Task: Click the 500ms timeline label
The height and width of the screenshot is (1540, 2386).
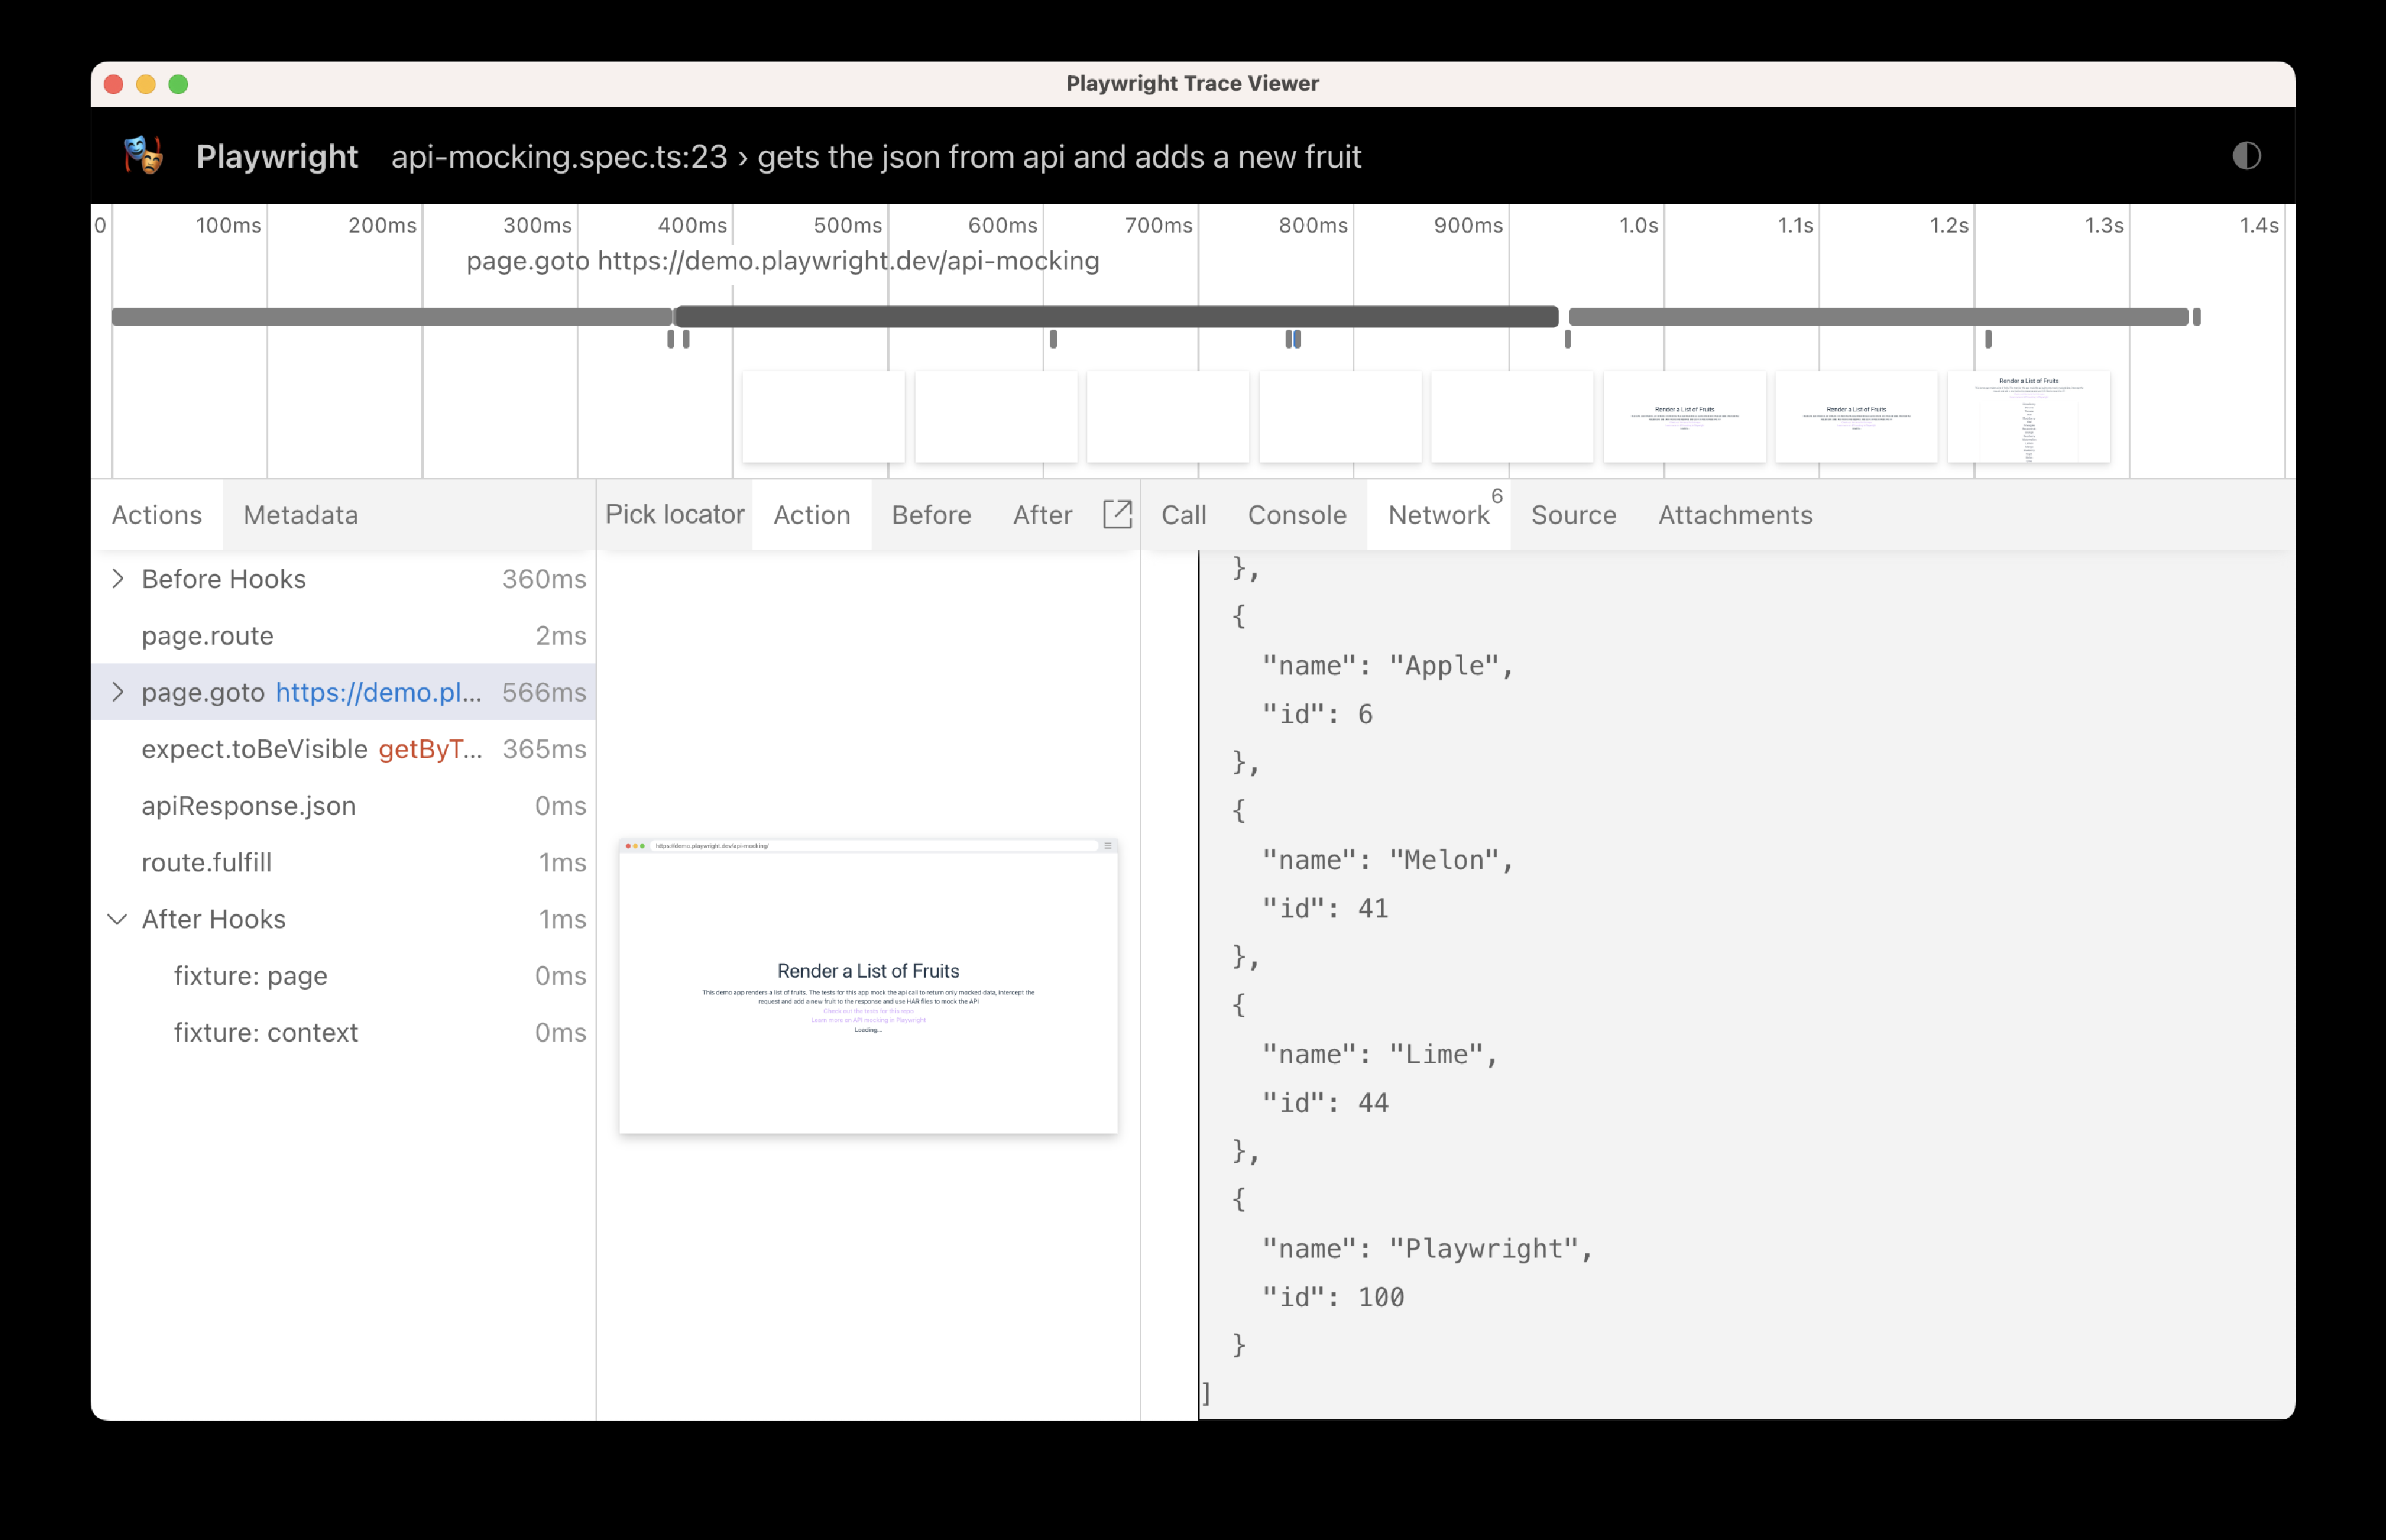Action: click(848, 225)
